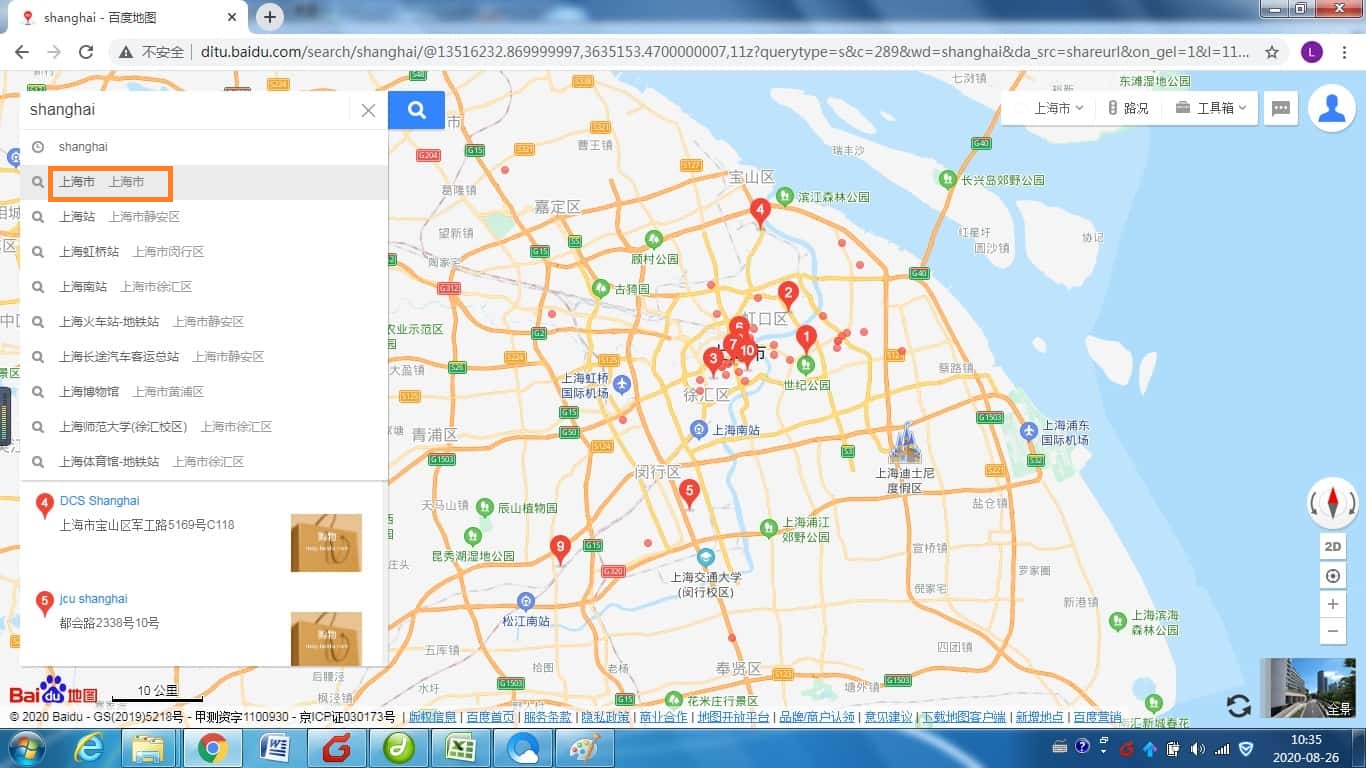This screenshot has width=1366, height=768.
Task: Open a new Chrome tab
Action: coord(270,17)
